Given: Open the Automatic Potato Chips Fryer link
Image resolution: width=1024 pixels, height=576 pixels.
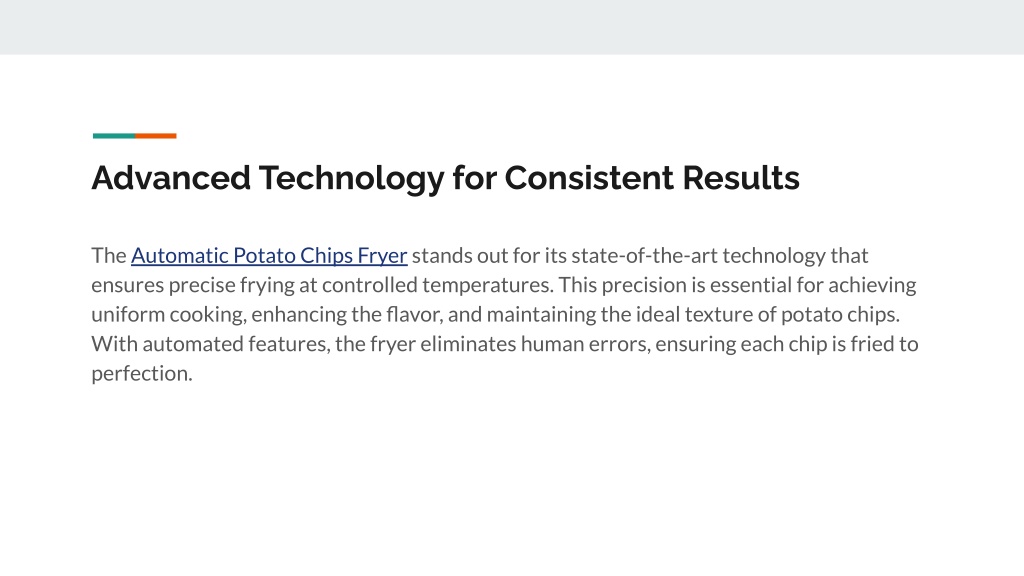Looking at the screenshot, I should coord(269,255).
